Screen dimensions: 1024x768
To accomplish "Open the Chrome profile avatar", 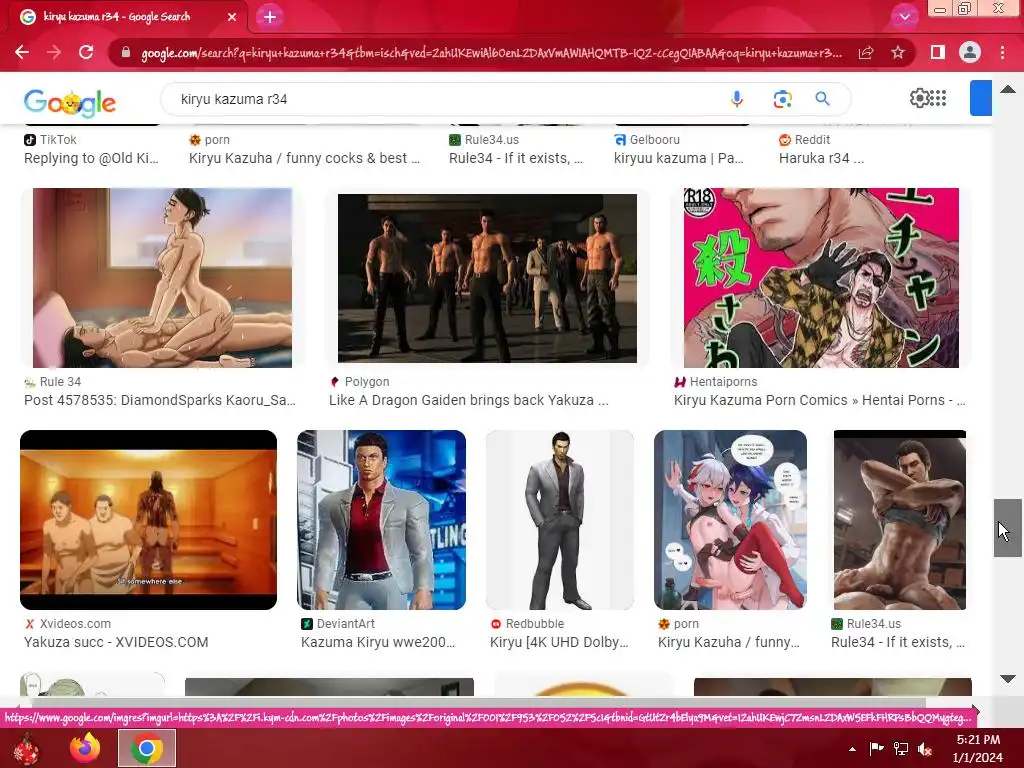I will click(970, 52).
